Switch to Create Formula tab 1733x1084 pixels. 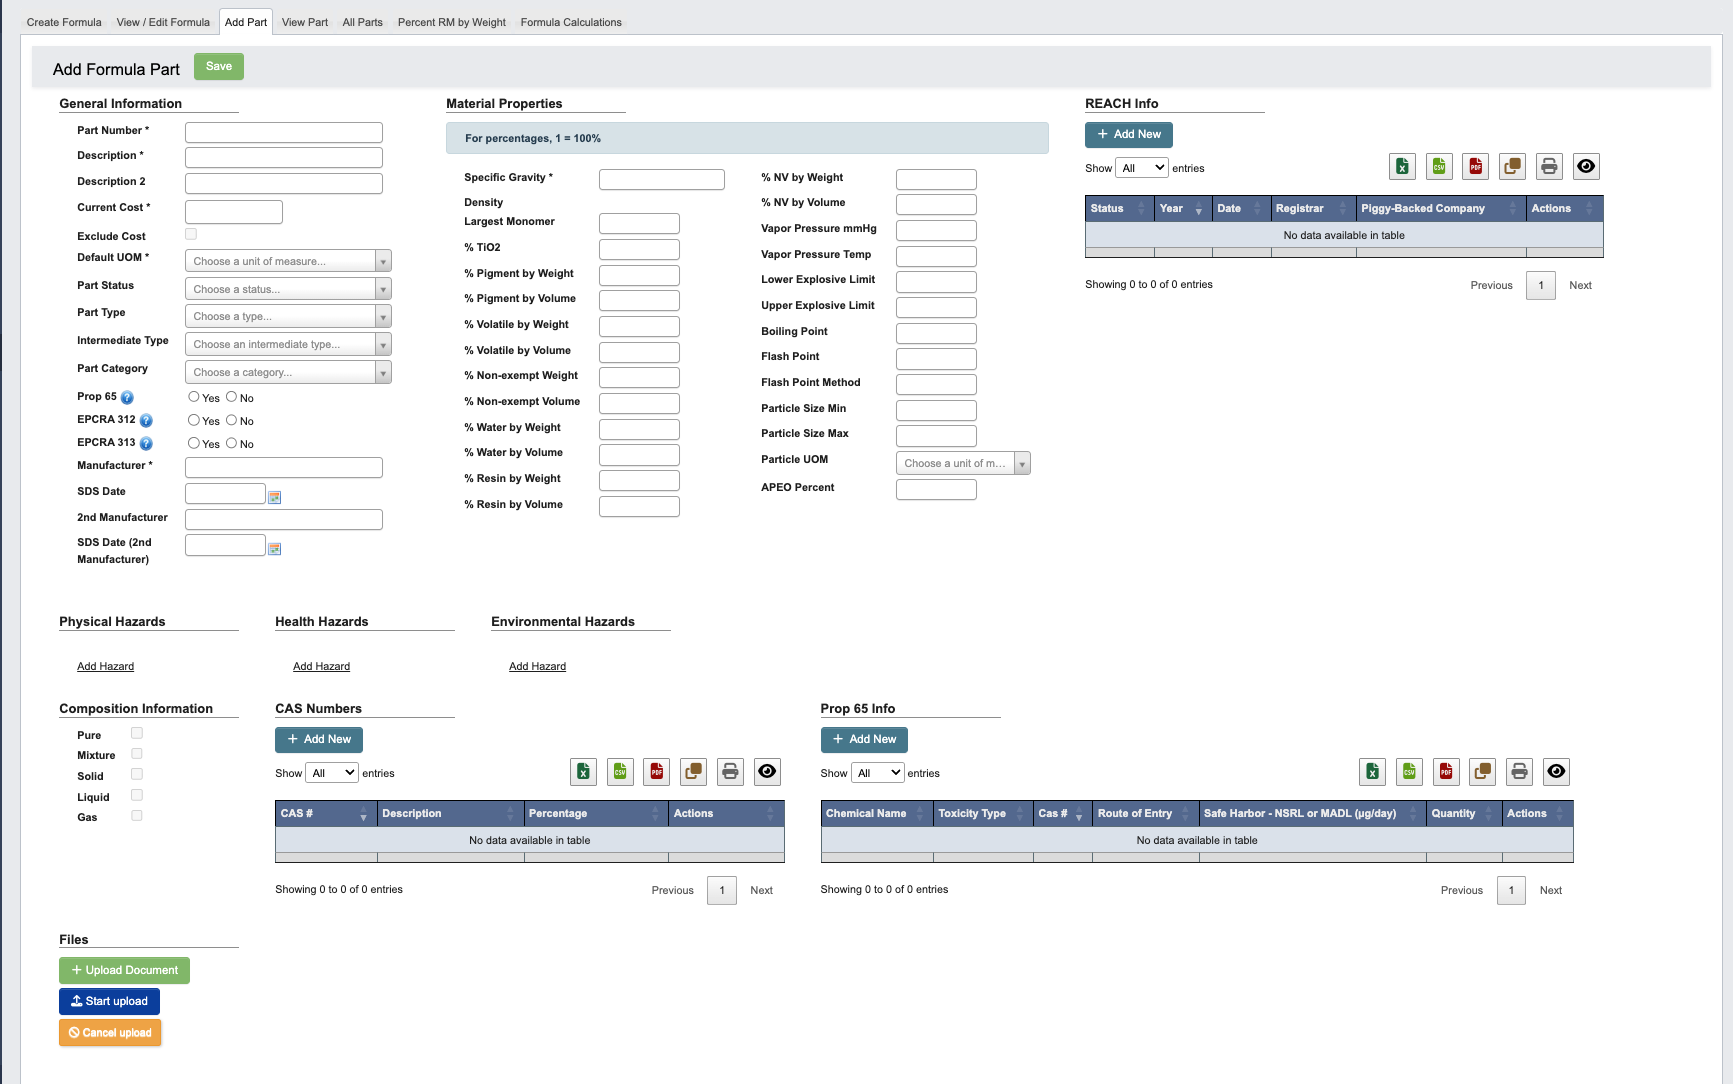(x=64, y=22)
